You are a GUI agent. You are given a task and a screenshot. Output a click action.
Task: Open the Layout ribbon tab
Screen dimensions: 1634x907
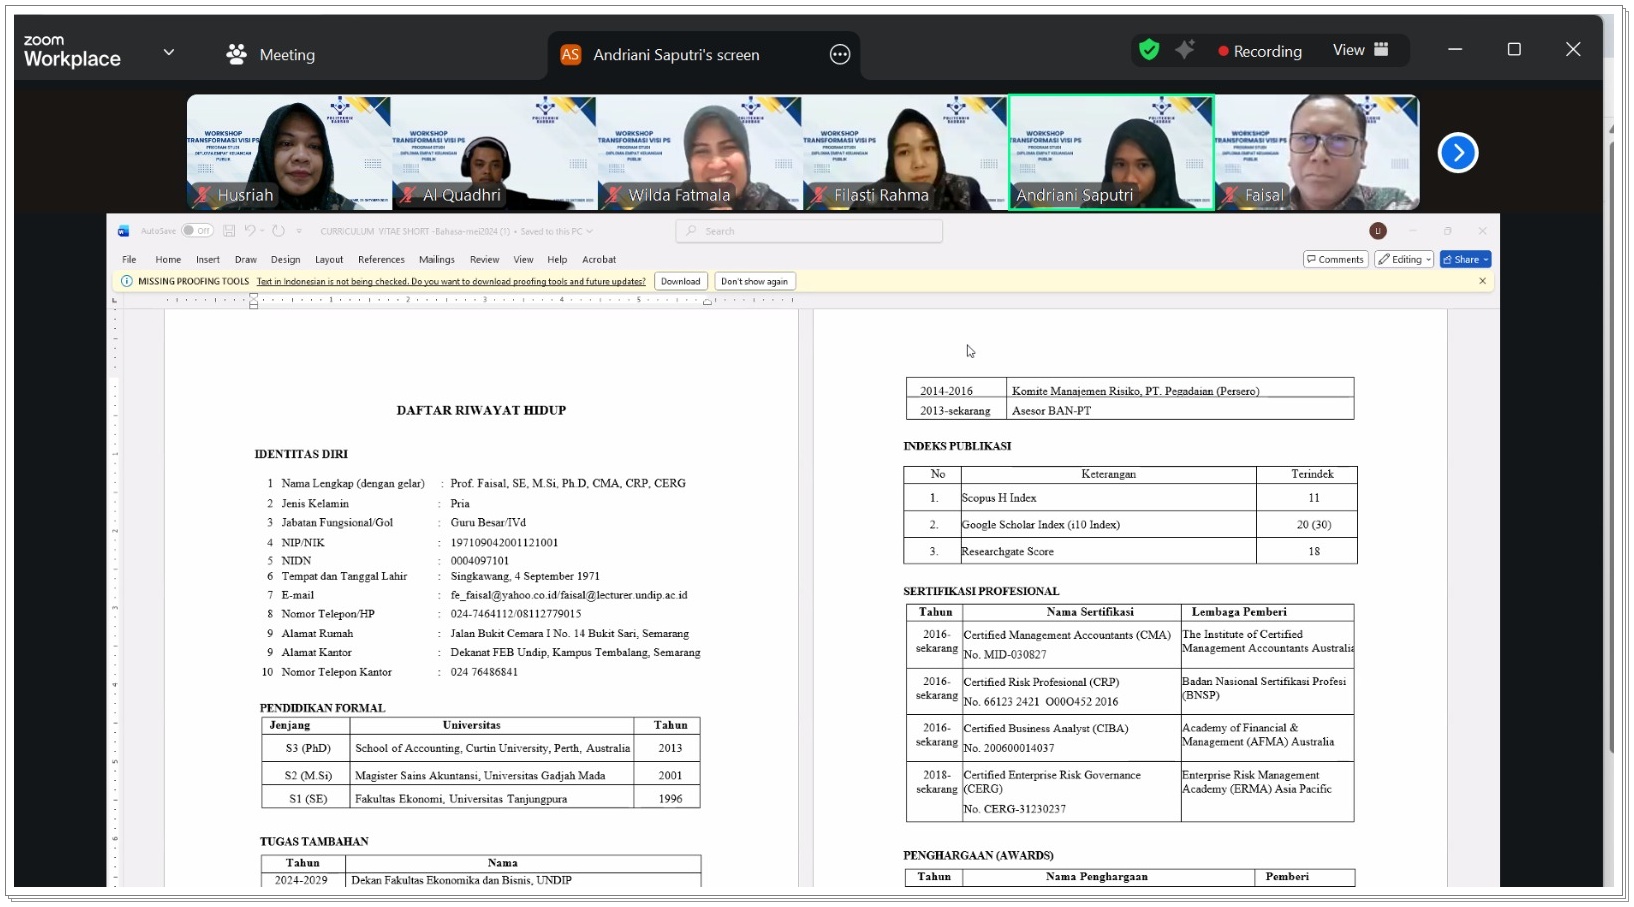click(329, 259)
